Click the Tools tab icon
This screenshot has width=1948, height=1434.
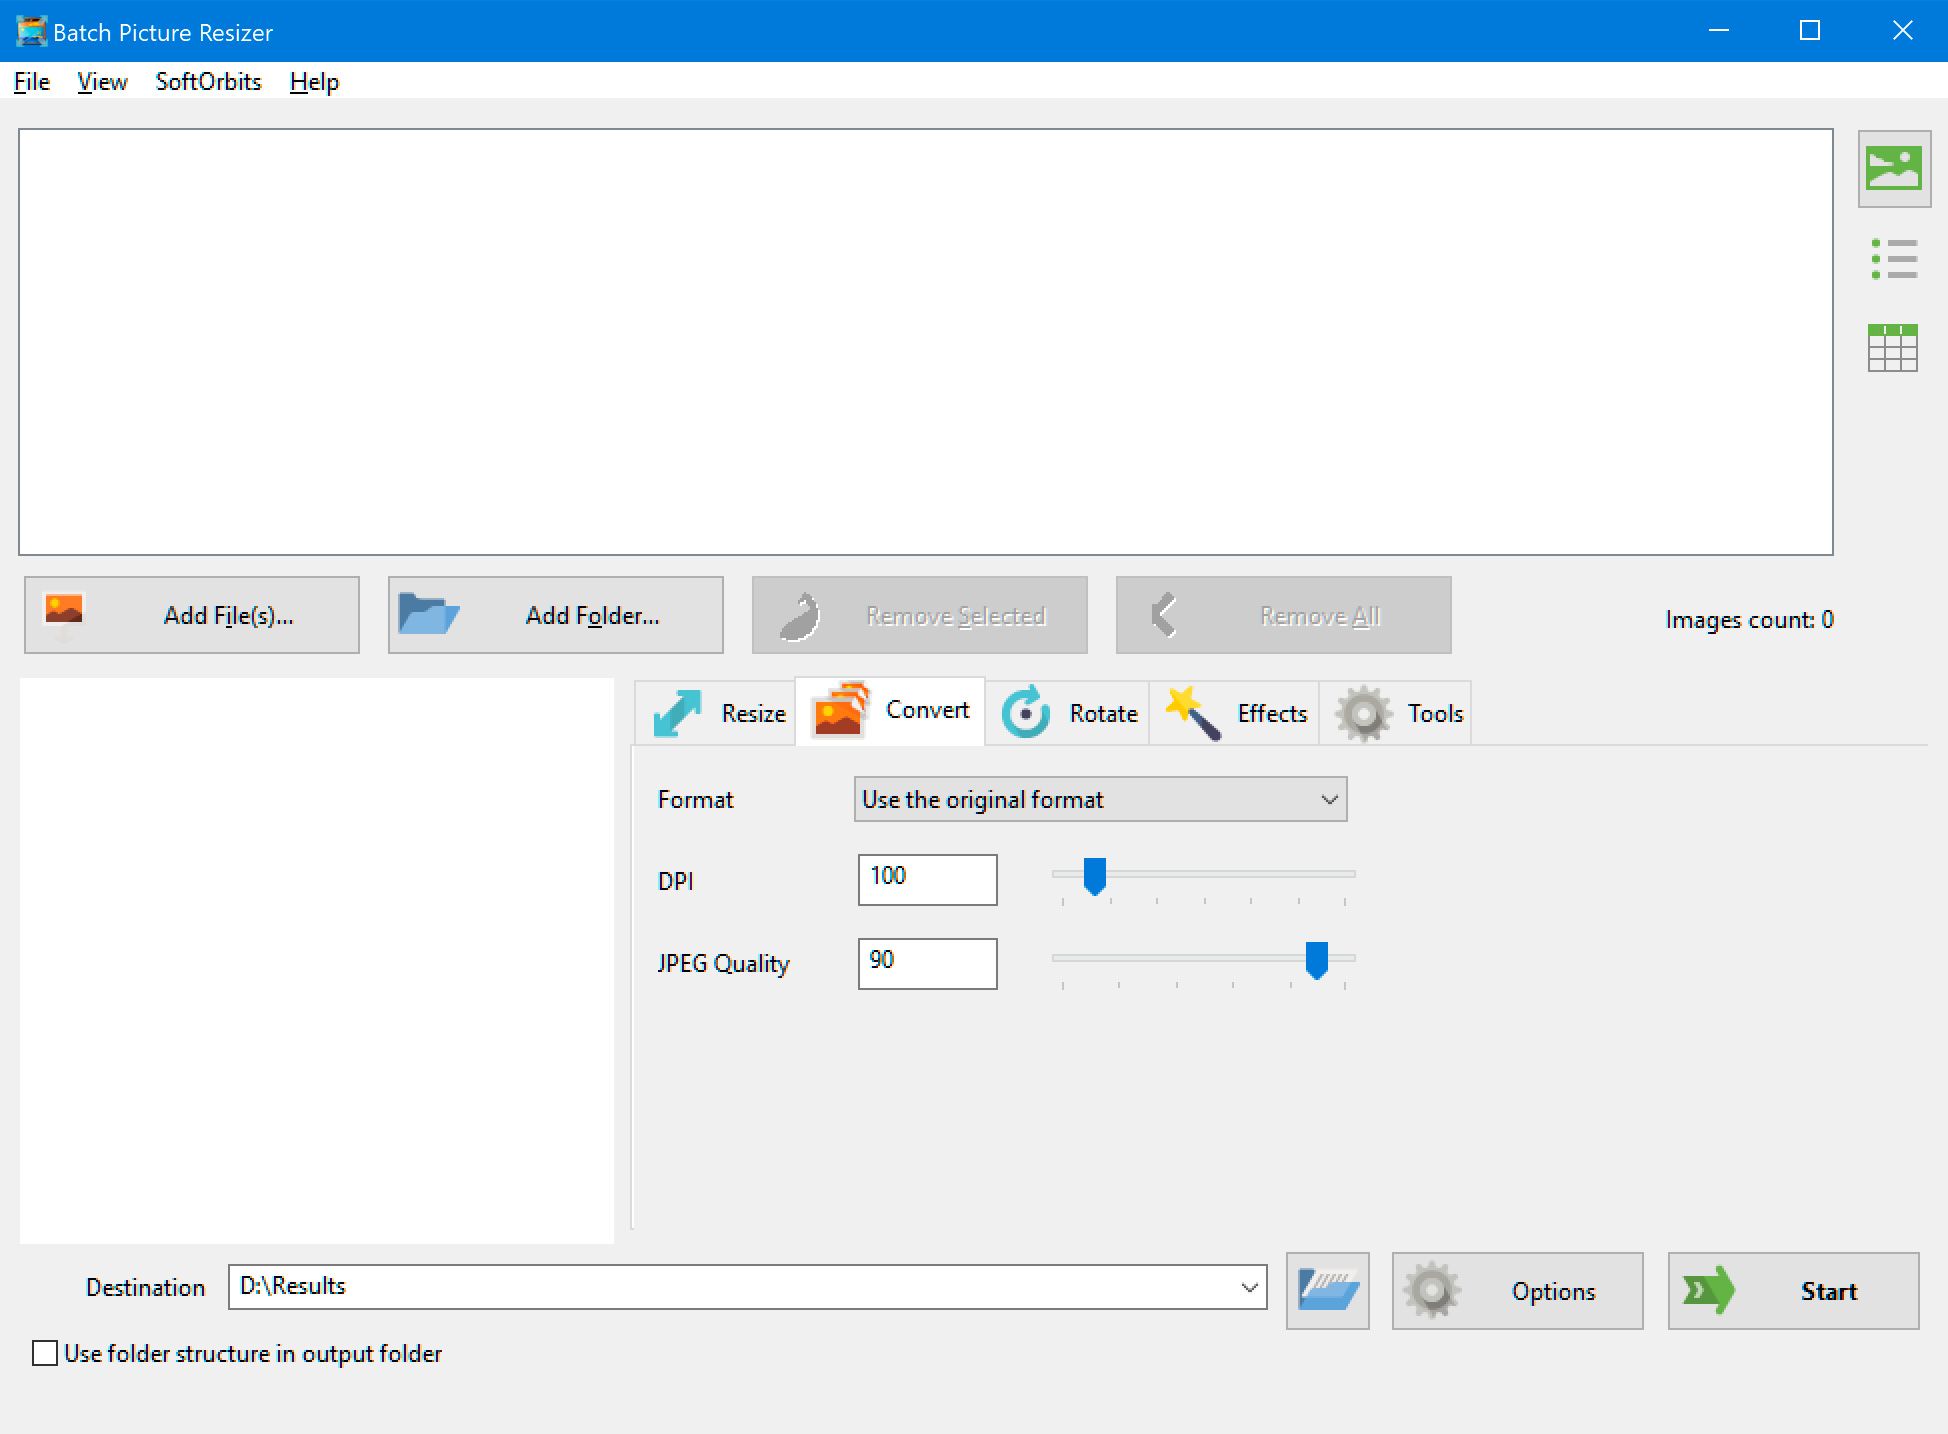tap(1361, 712)
